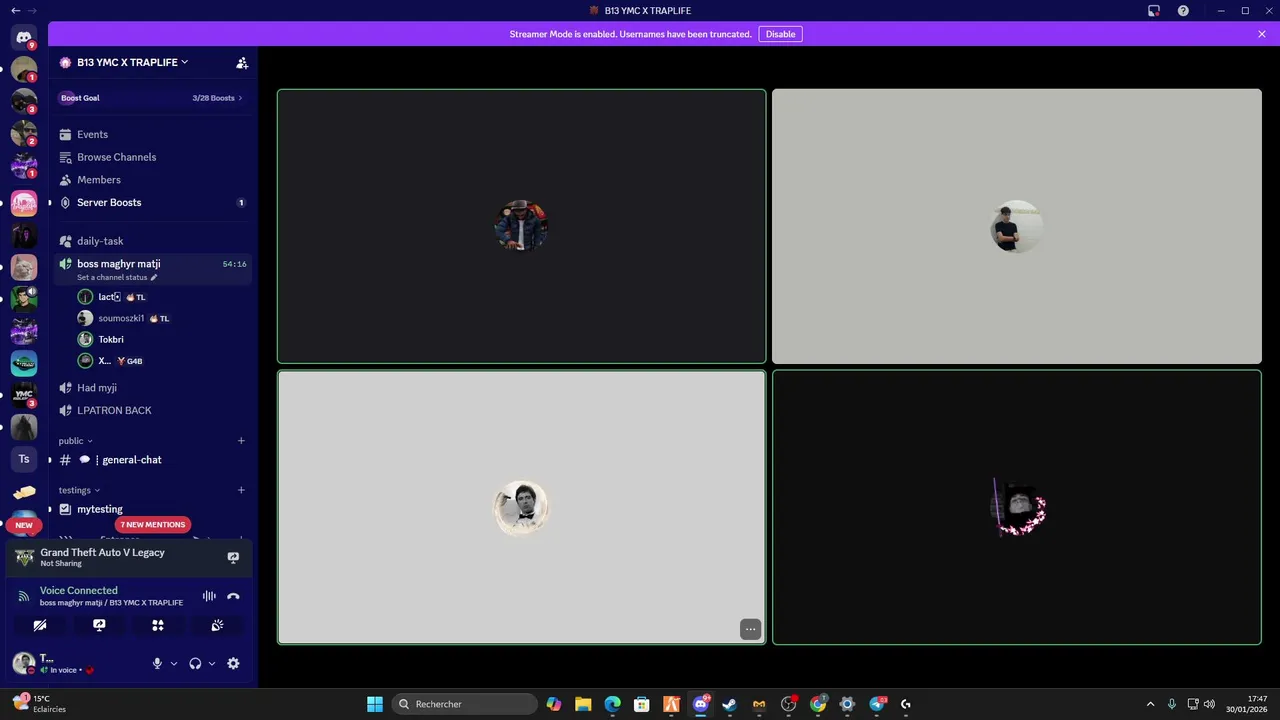Viewport: 1280px width, 720px height.
Task: Open Discord direct messages home icon
Action: (24, 37)
